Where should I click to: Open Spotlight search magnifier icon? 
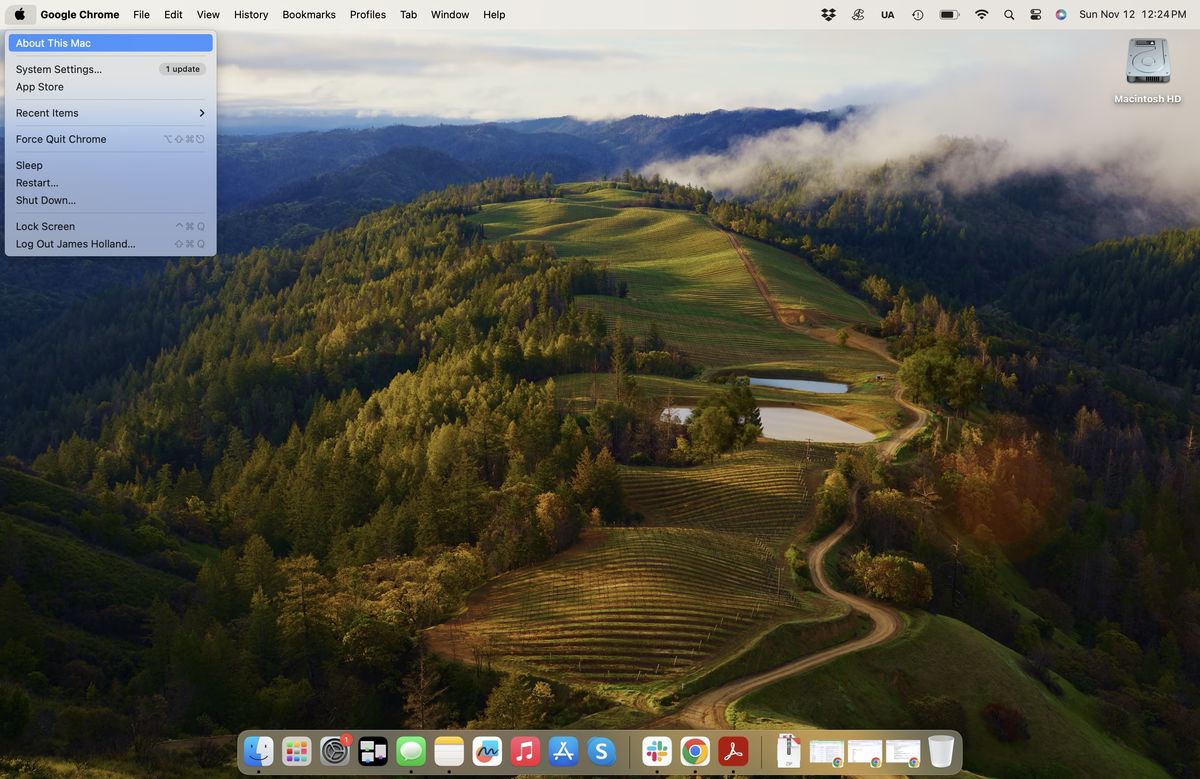(x=1009, y=15)
